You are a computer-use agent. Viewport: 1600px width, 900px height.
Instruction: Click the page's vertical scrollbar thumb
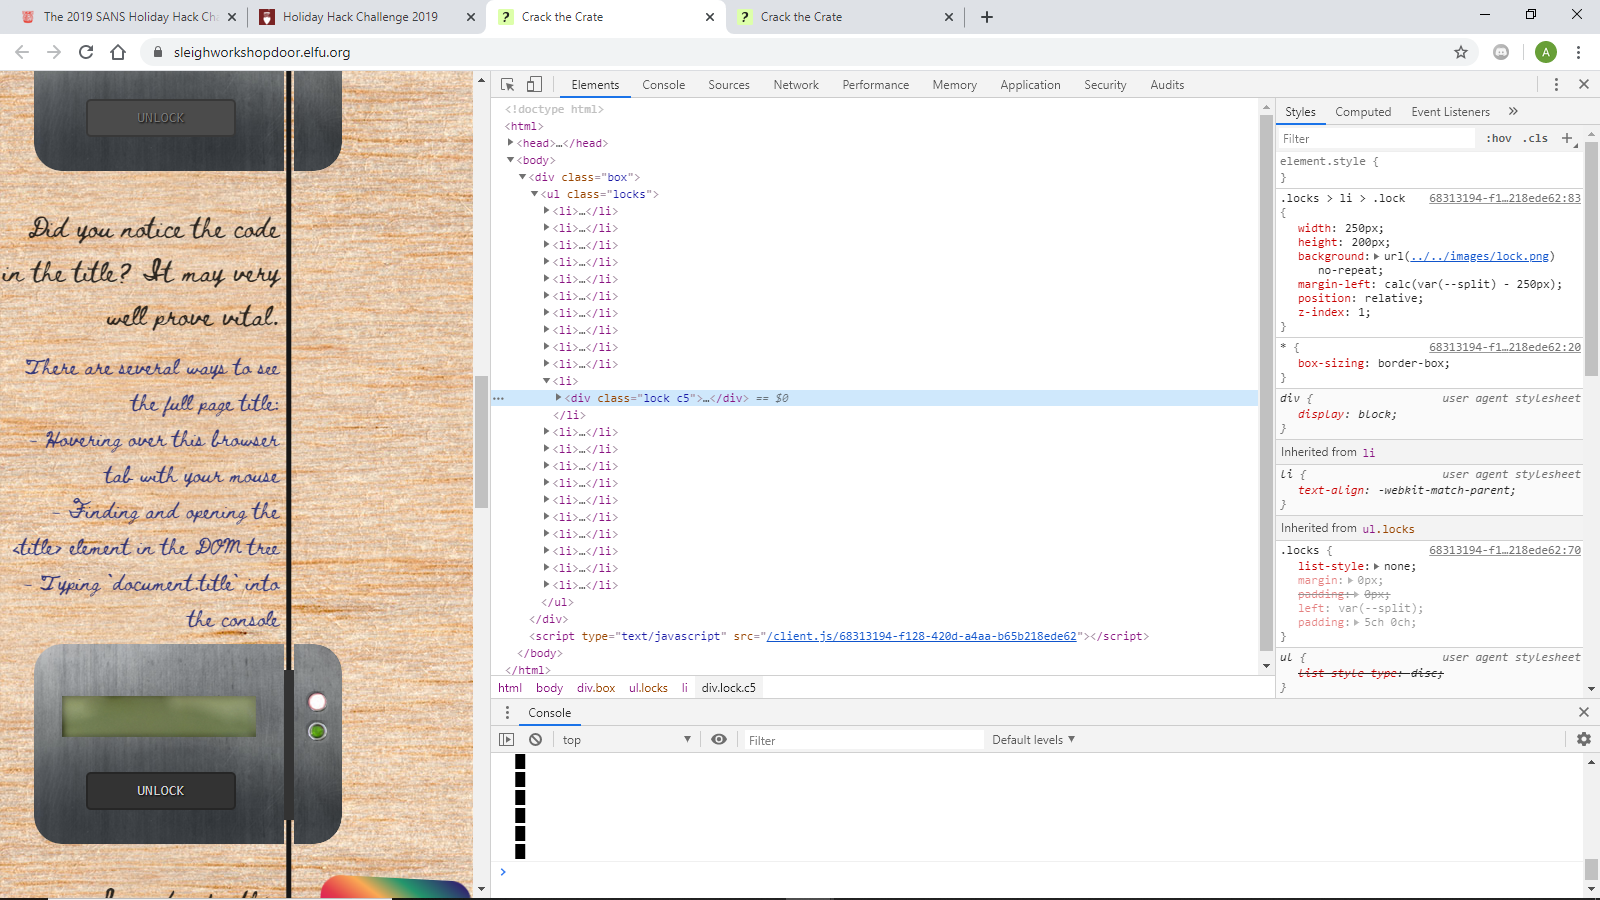pyautogui.click(x=481, y=441)
